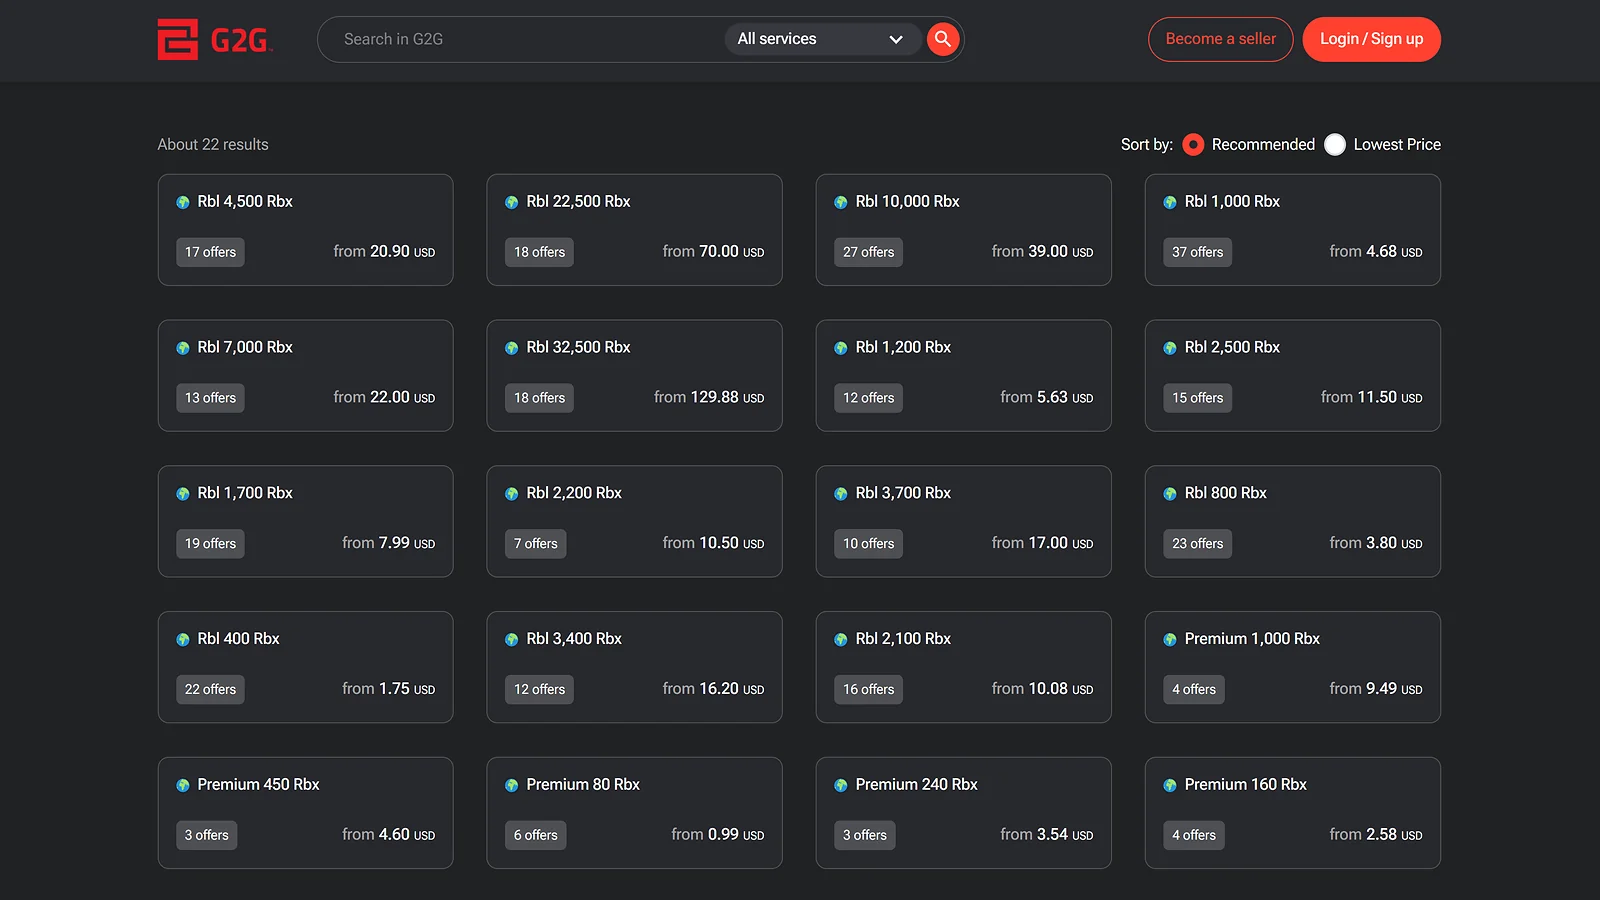1600x900 pixels.
Task: Click globe icon beside Rbl 1,200 Rbx
Action: click(x=841, y=348)
